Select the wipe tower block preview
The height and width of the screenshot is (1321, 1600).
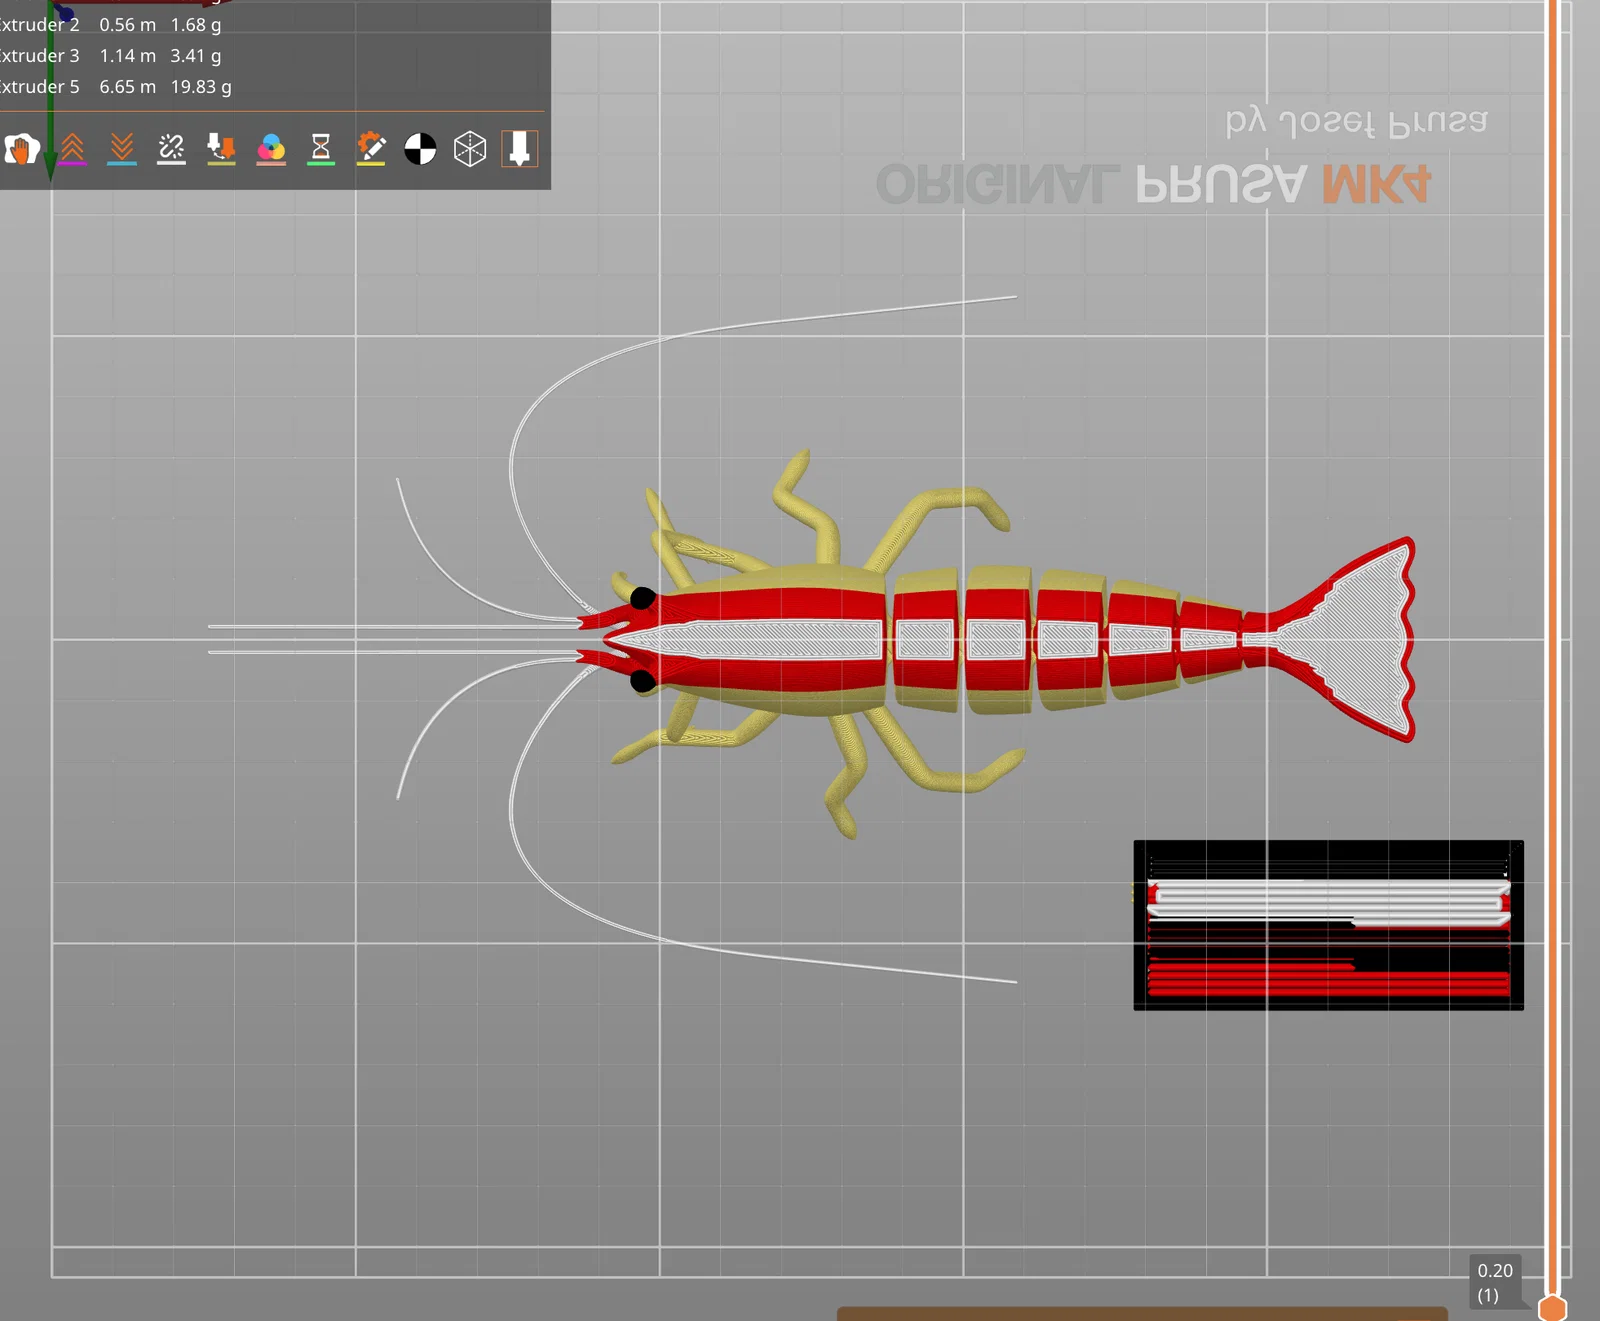coord(1328,925)
